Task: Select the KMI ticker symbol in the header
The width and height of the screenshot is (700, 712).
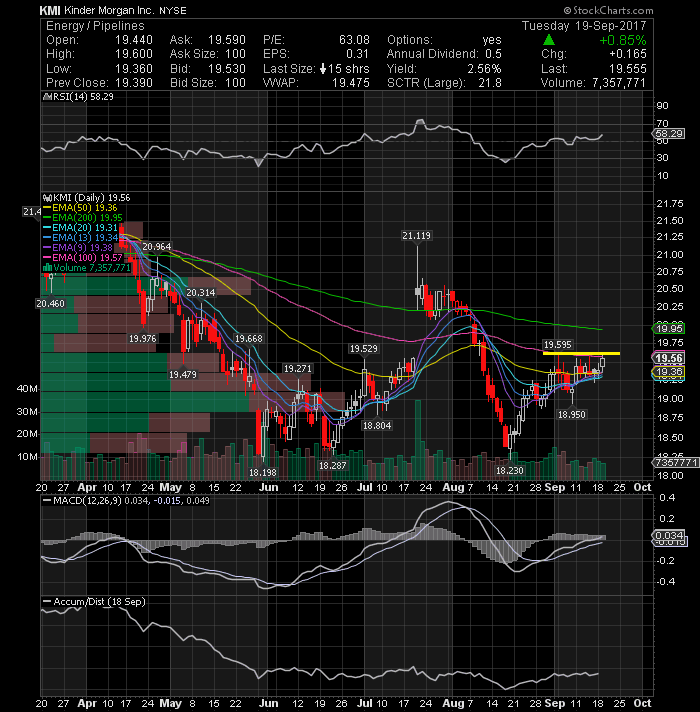Action: (x=50, y=10)
